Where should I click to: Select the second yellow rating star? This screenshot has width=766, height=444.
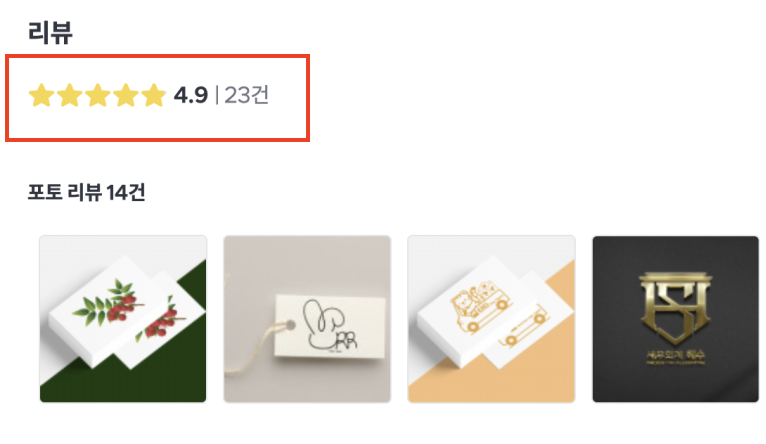[x=70, y=95]
